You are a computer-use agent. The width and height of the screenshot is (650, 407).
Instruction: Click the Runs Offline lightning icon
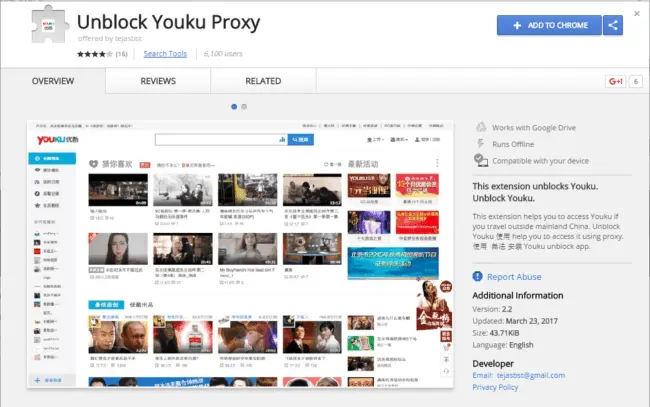point(481,143)
